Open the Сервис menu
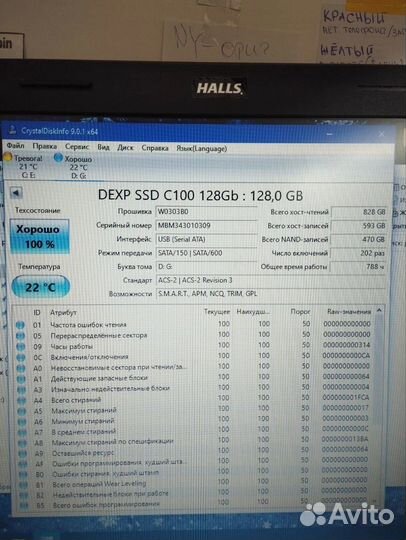The height and width of the screenshot is (540, 406). click(77, 147)
